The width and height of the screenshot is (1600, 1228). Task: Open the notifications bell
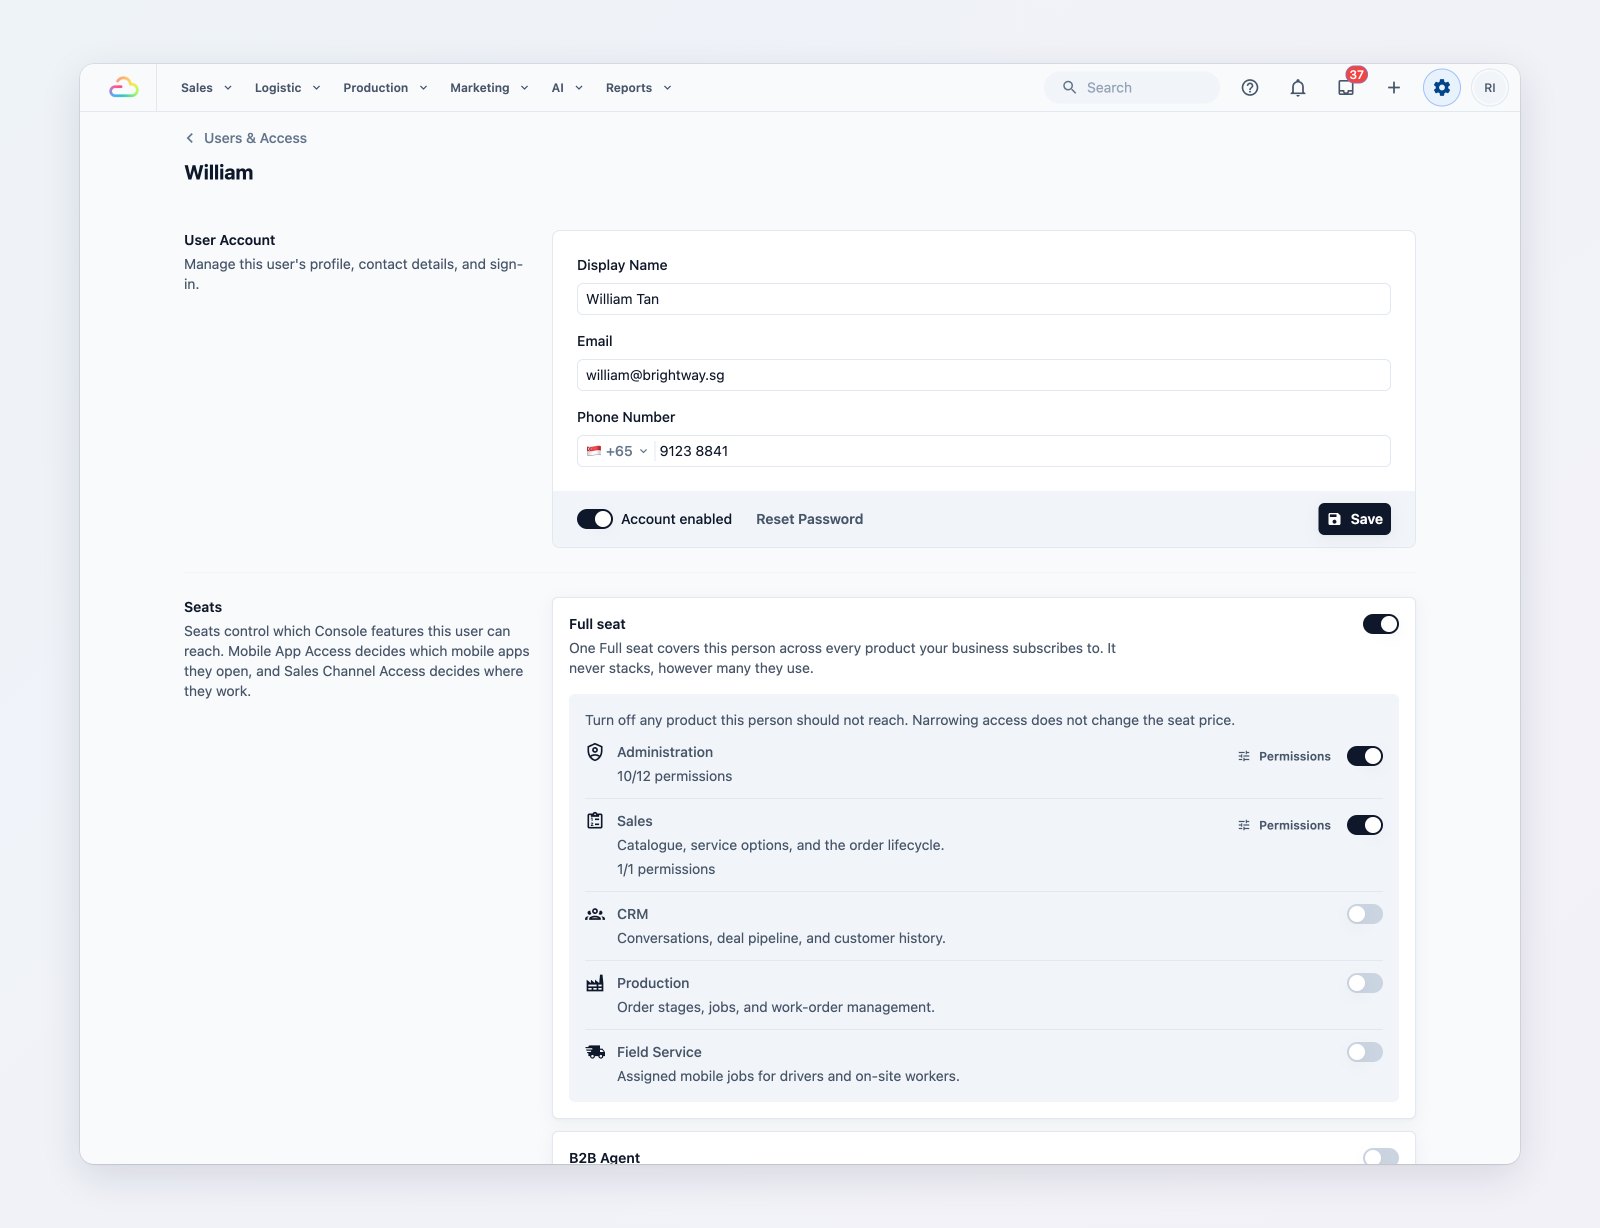[x=1298, y=88]
